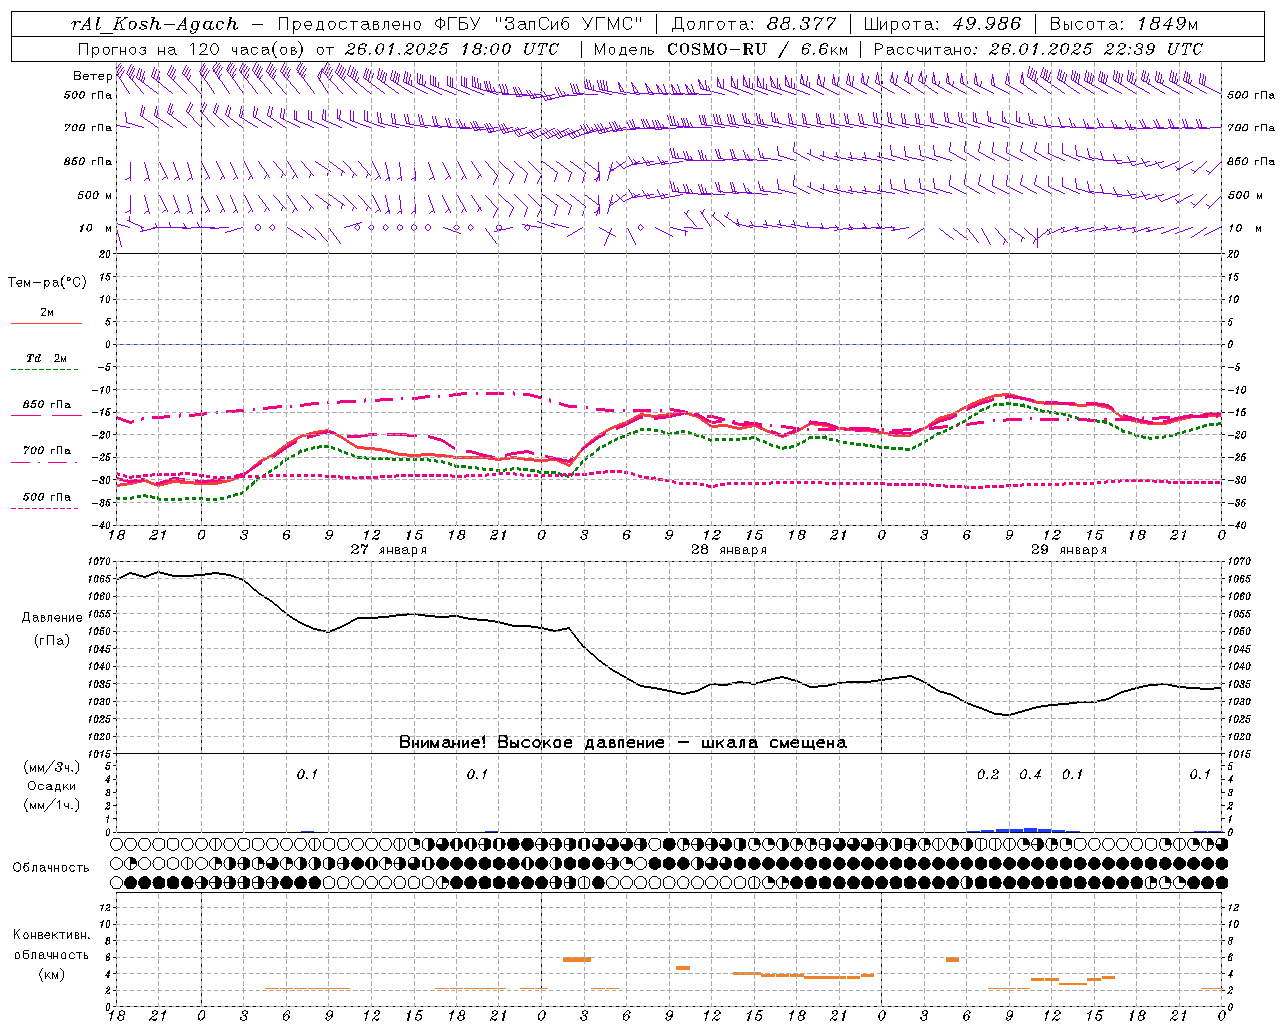Select the 850 гПа temperature legend entry
1280x1024 pixels.
[46, 408]
